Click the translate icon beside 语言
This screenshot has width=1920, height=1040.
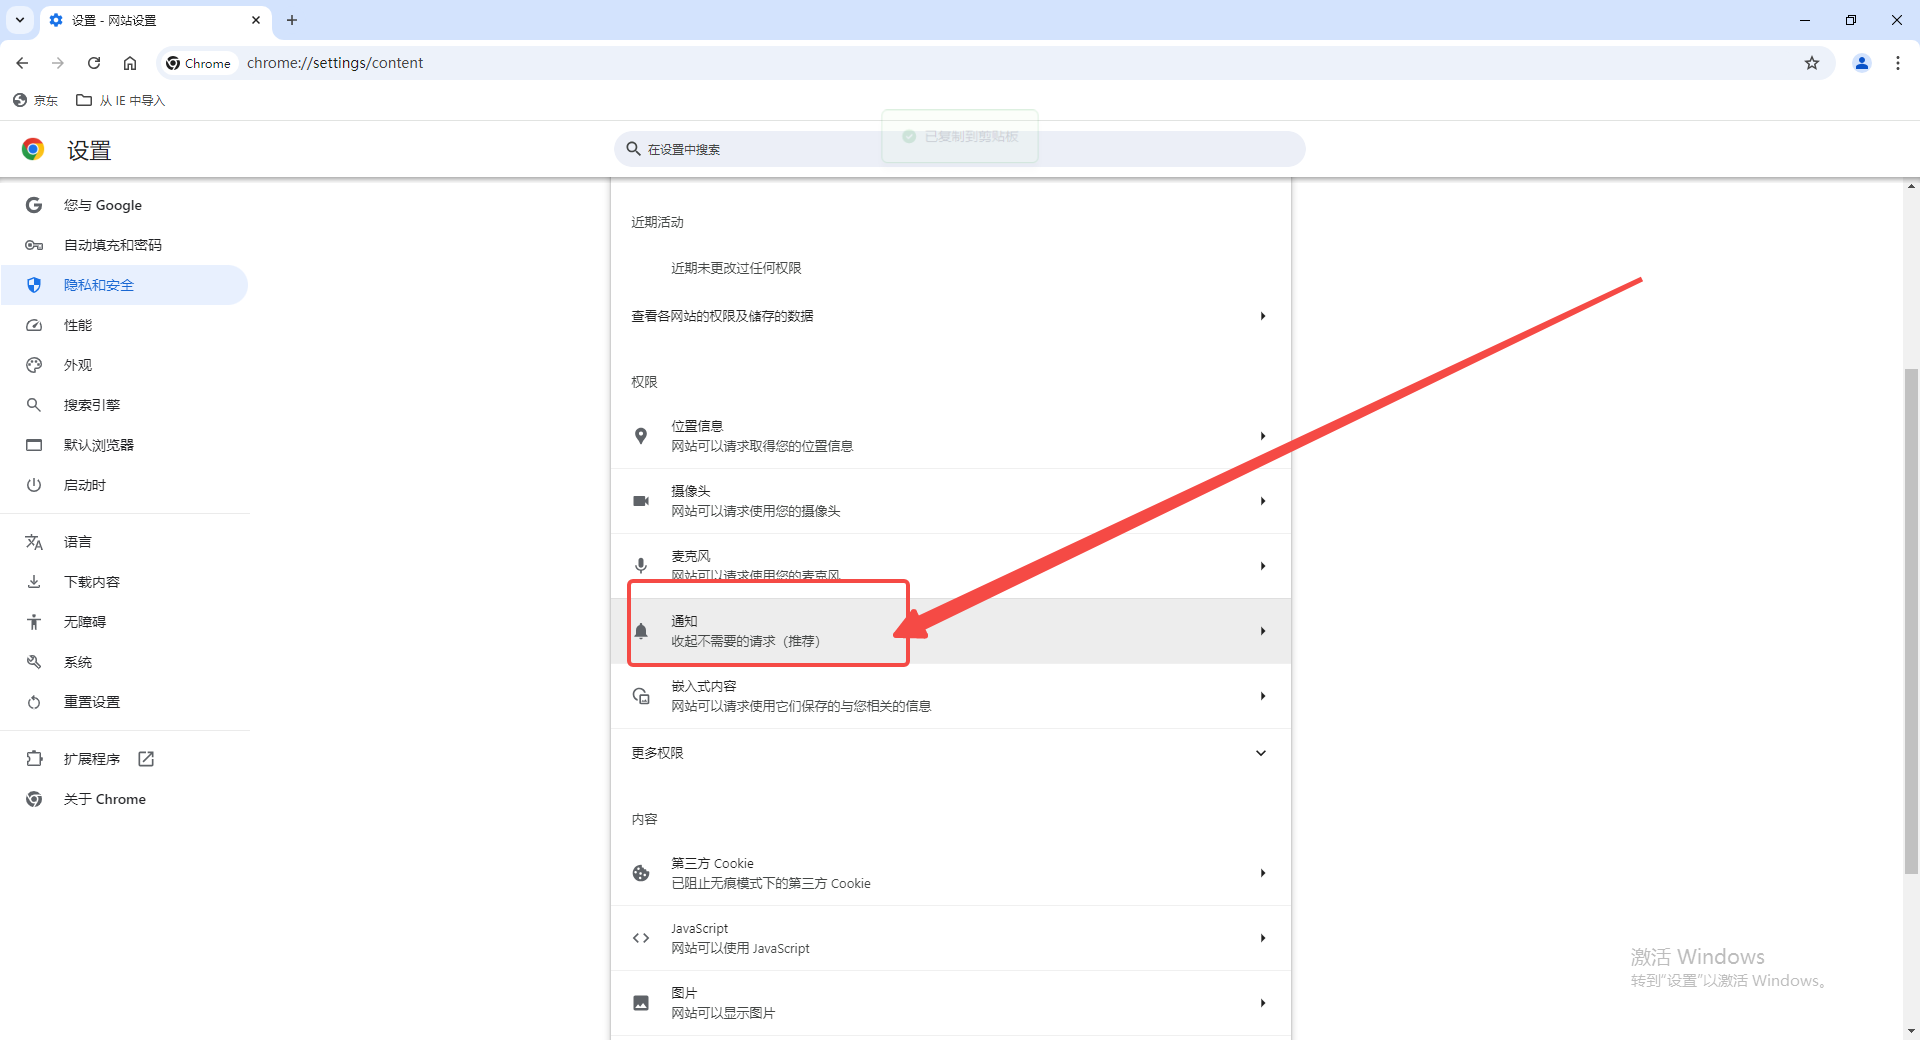pos(34,542)
